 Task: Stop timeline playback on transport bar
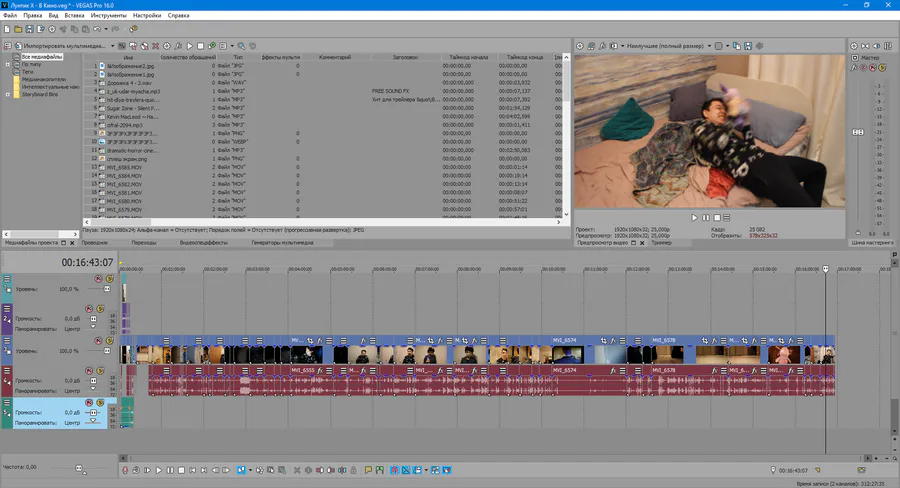click(x=181, y=470)
